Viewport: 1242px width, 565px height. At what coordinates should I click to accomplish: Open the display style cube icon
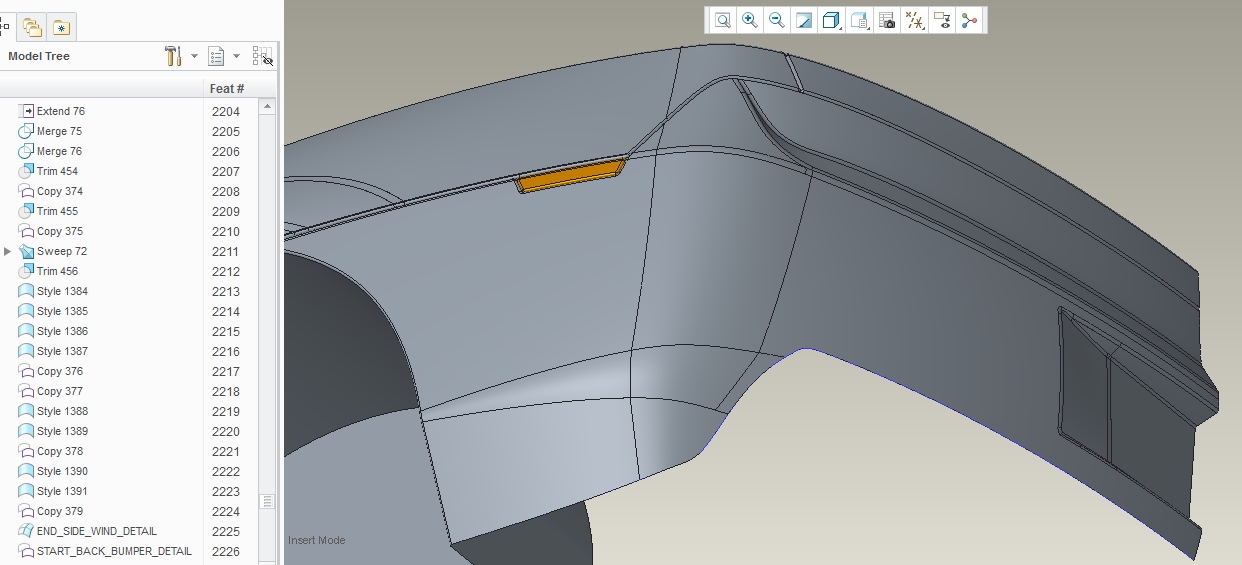tap(831, 20)
